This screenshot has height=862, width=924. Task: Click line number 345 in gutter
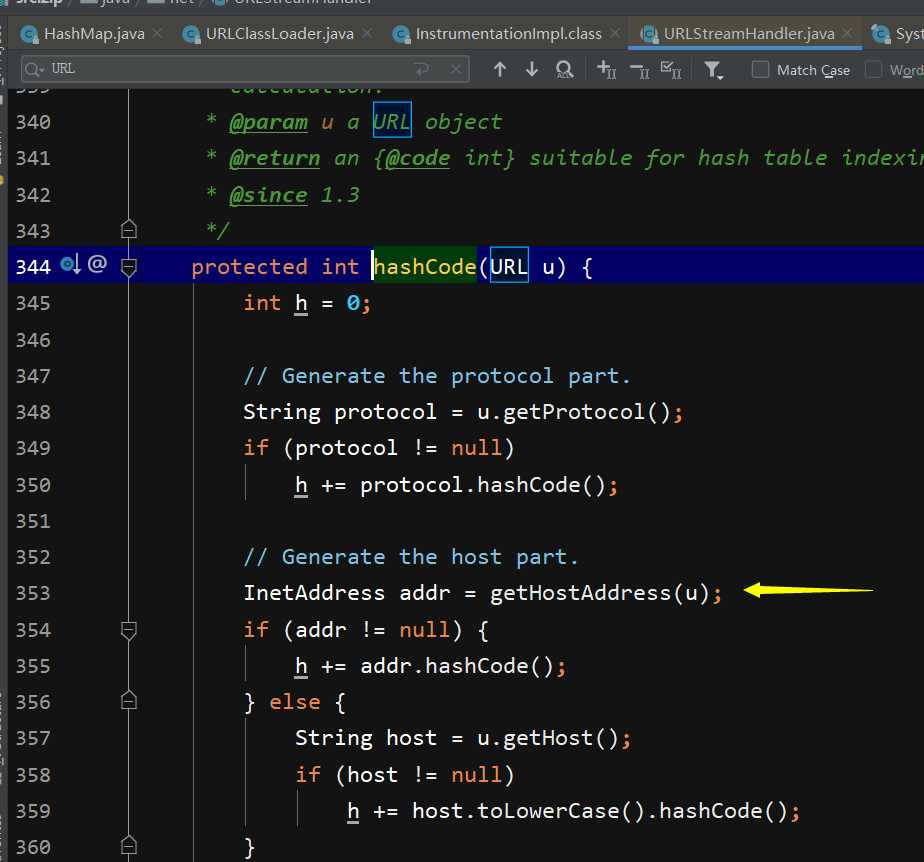click(33, 303)
